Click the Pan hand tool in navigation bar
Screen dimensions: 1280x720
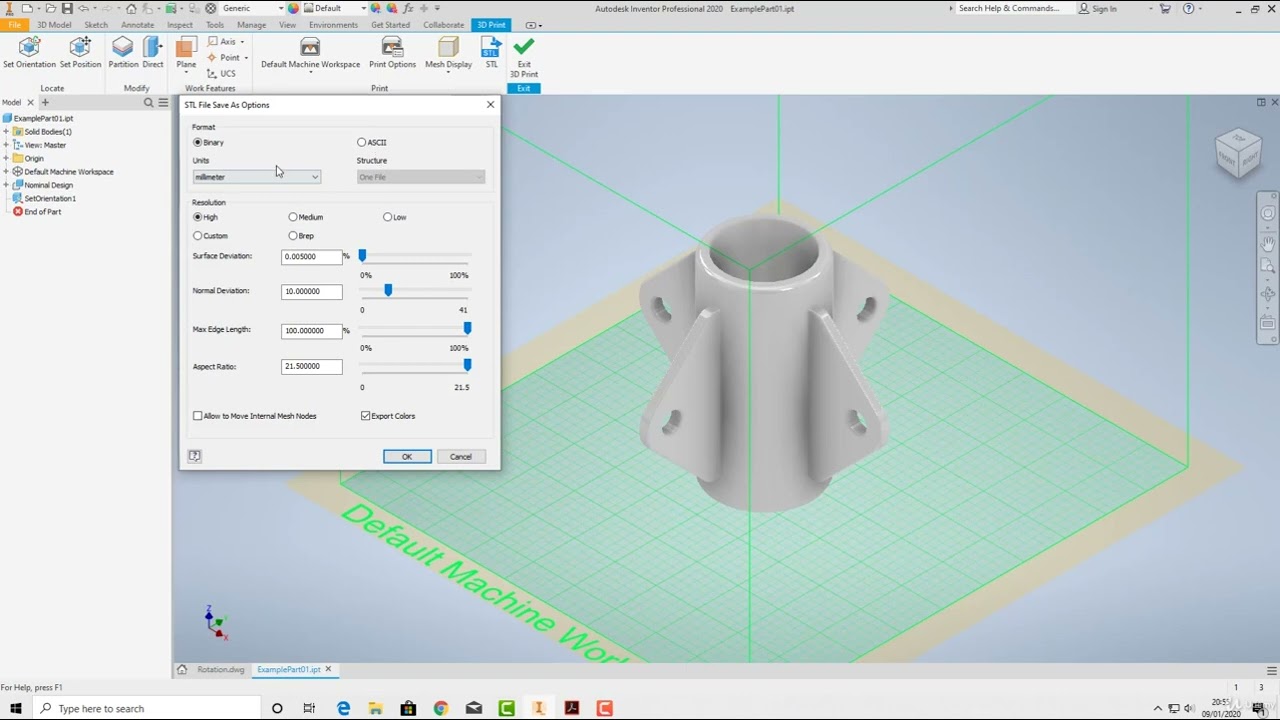[1267, 242]
